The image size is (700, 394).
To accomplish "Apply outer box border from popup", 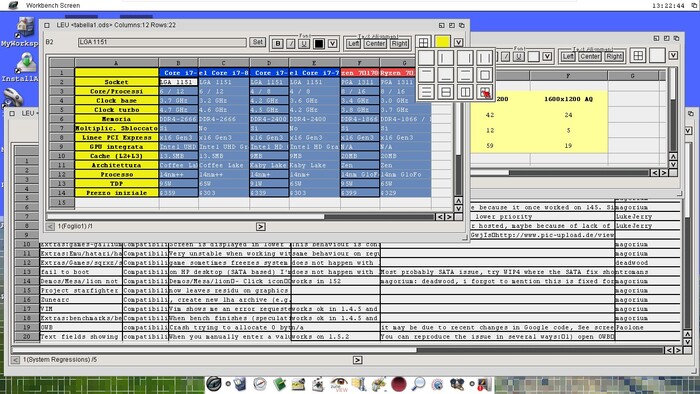I will tap(484, 75).
